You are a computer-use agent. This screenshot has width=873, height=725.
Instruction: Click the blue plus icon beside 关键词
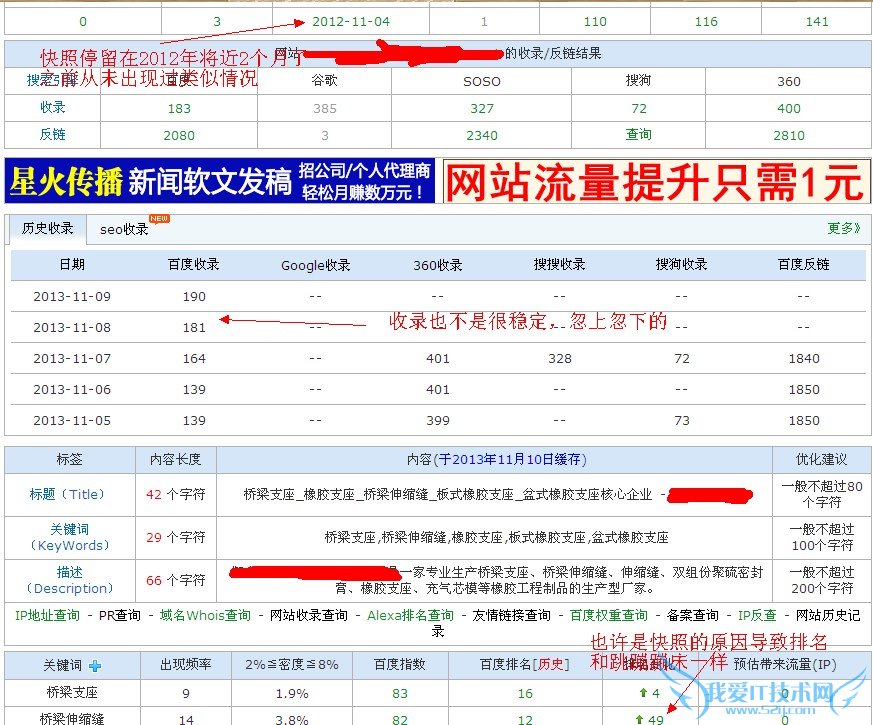(95, 665)
